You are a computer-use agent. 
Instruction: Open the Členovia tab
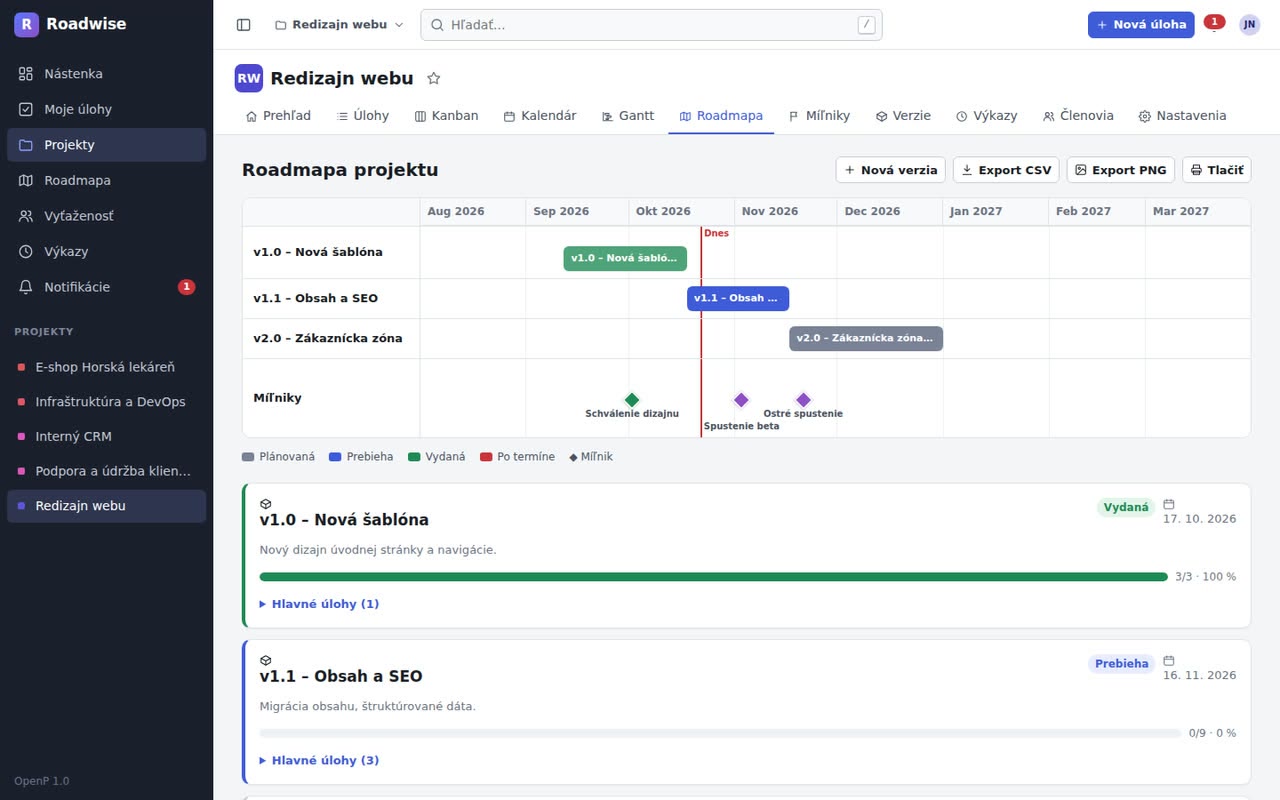point(1078,116)
